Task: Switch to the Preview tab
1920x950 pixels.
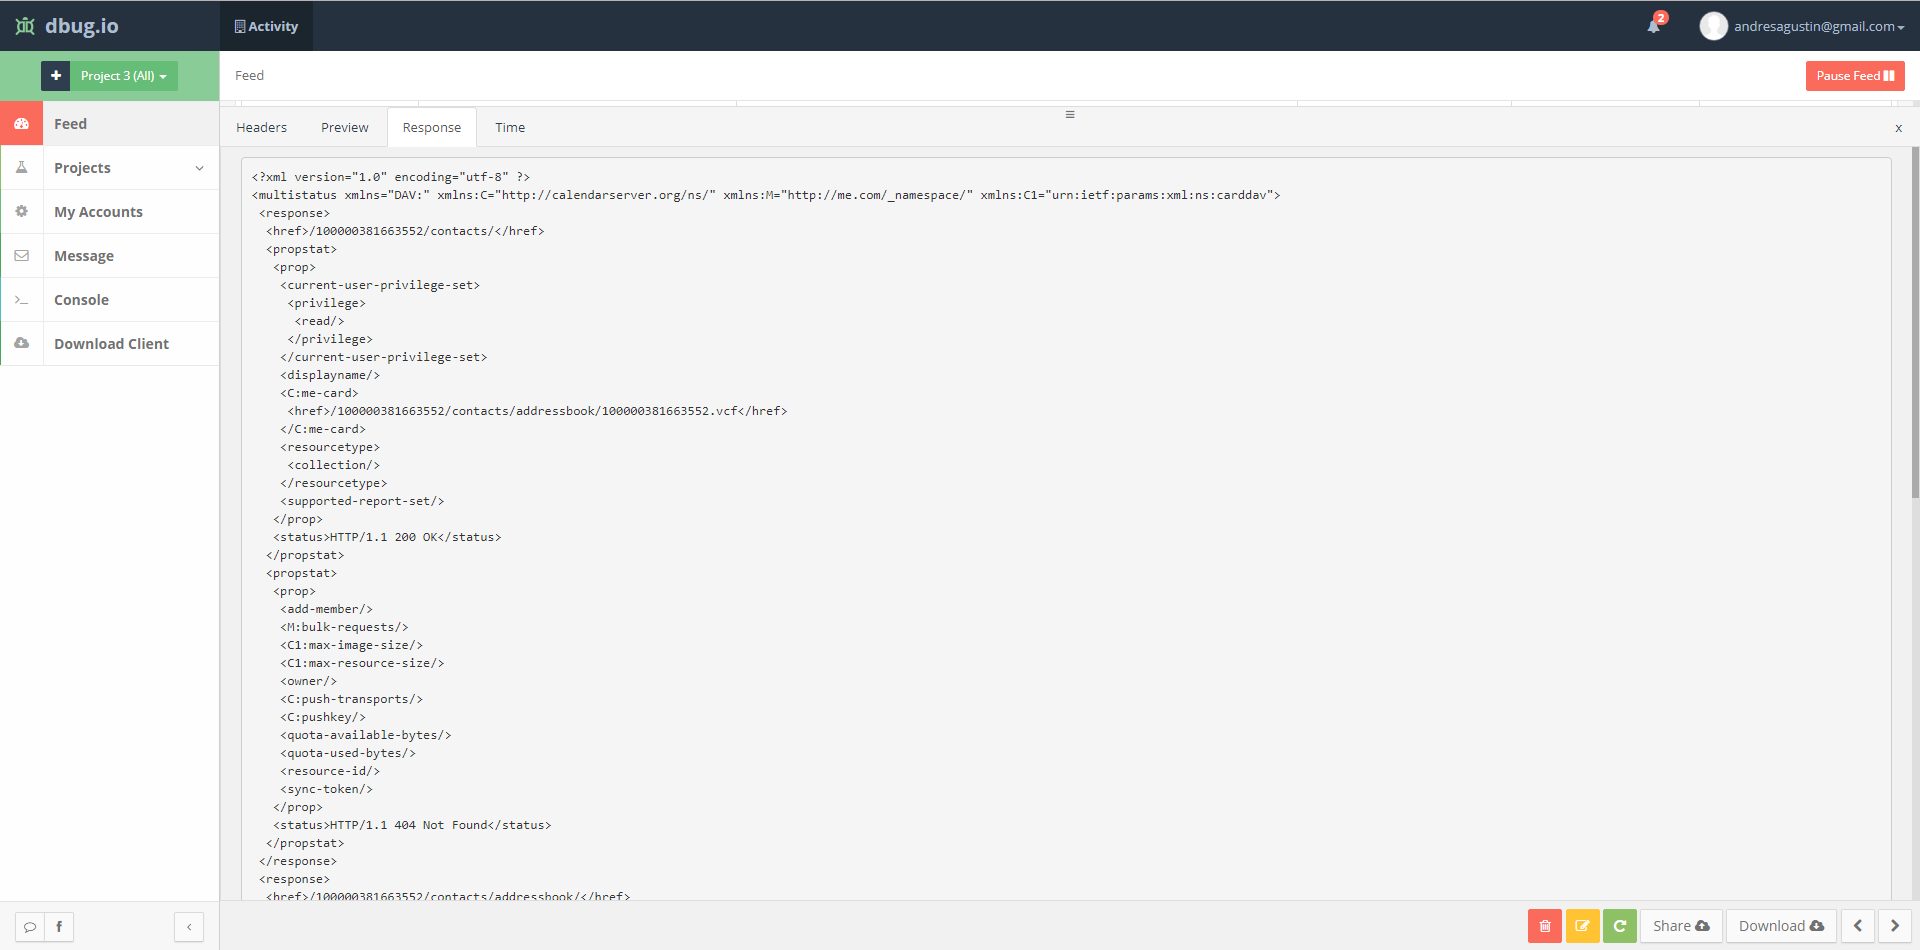Action: pos(345,128)
